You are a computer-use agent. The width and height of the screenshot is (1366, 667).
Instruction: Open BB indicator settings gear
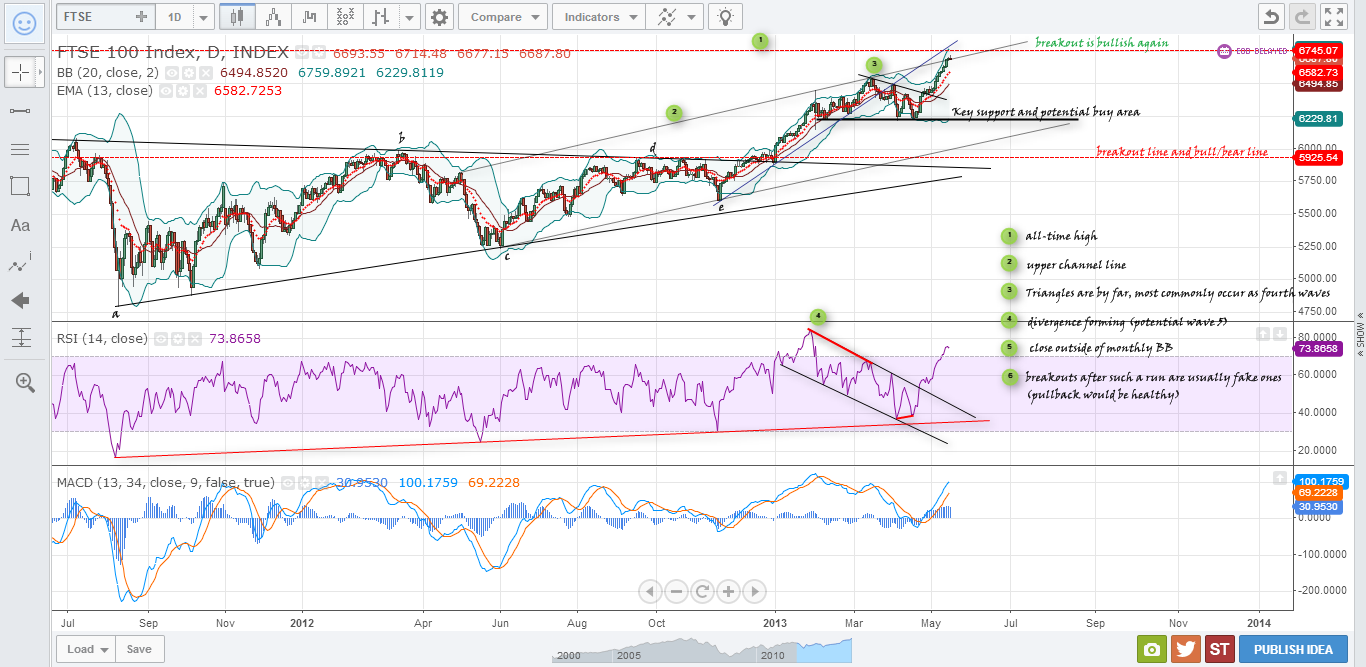coord(189,72)
